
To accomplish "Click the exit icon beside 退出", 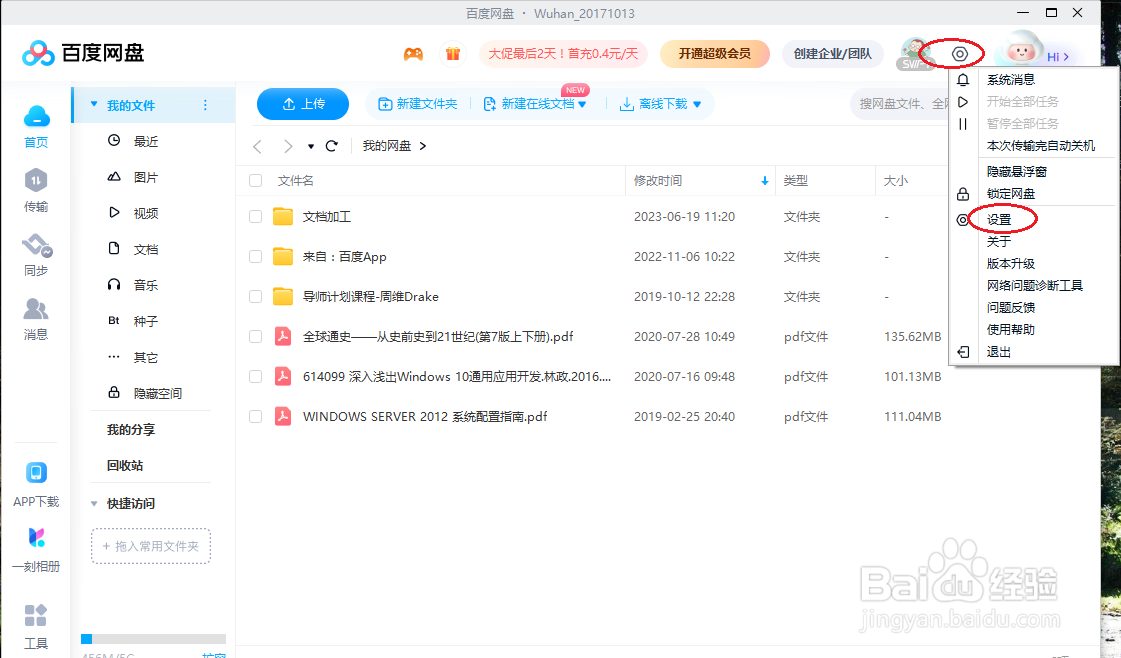I will 963,352.
